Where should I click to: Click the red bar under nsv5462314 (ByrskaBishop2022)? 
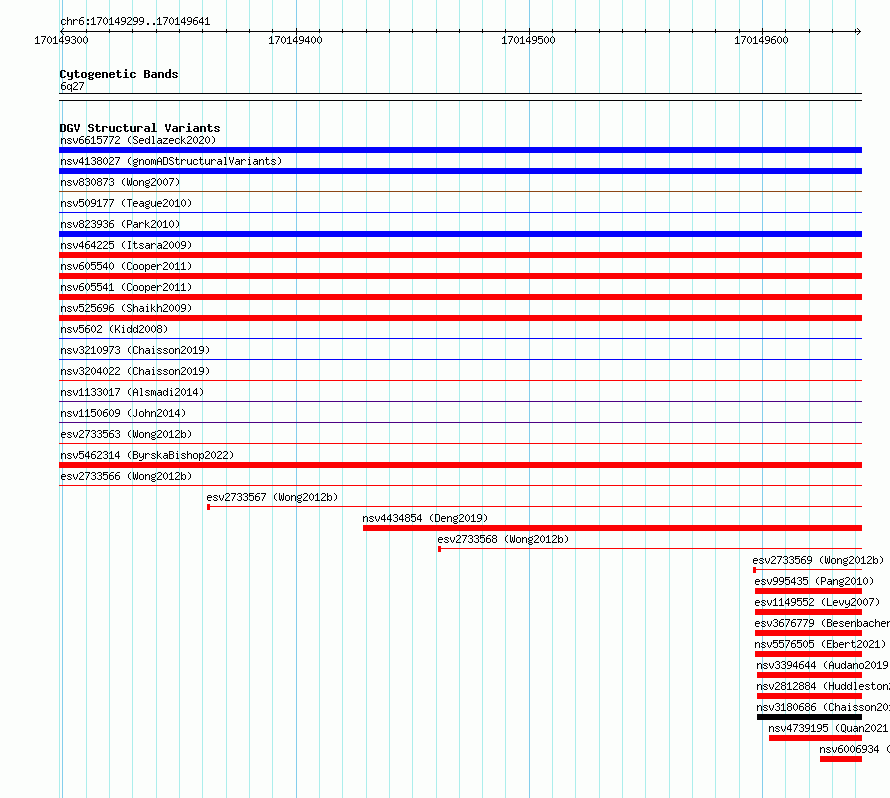[460, 465]
